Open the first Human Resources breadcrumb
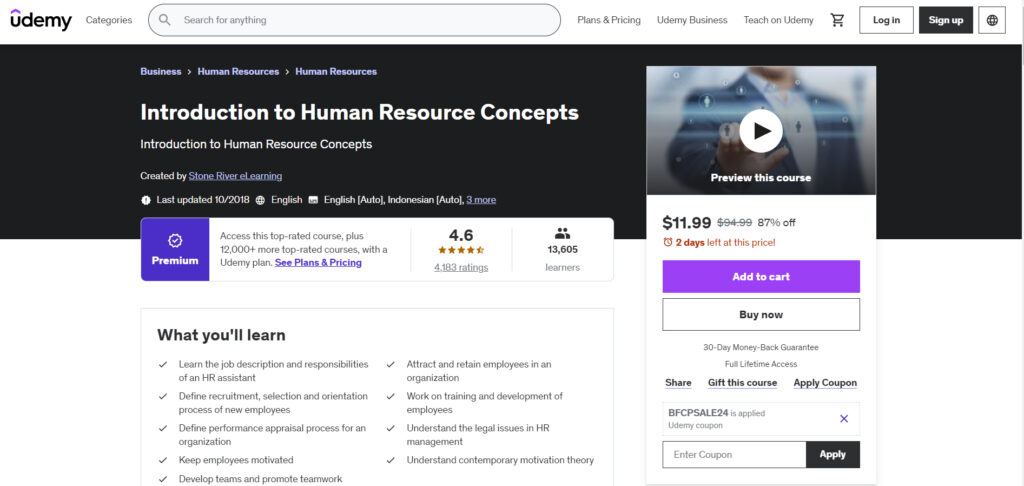Screen dimensions: 1024x486 click(x=238, y=72)
